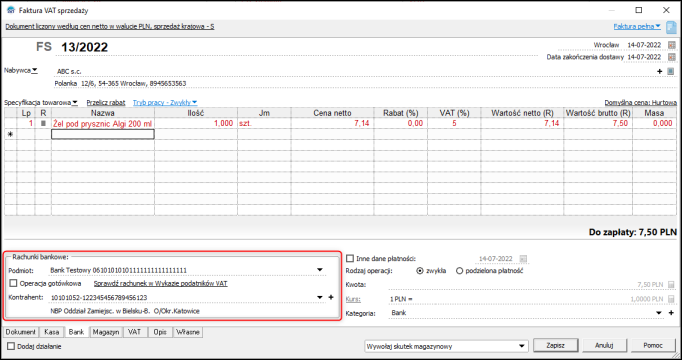682x360 pixels.
Task: Click the Kurs link label
Action: (353, 299)
